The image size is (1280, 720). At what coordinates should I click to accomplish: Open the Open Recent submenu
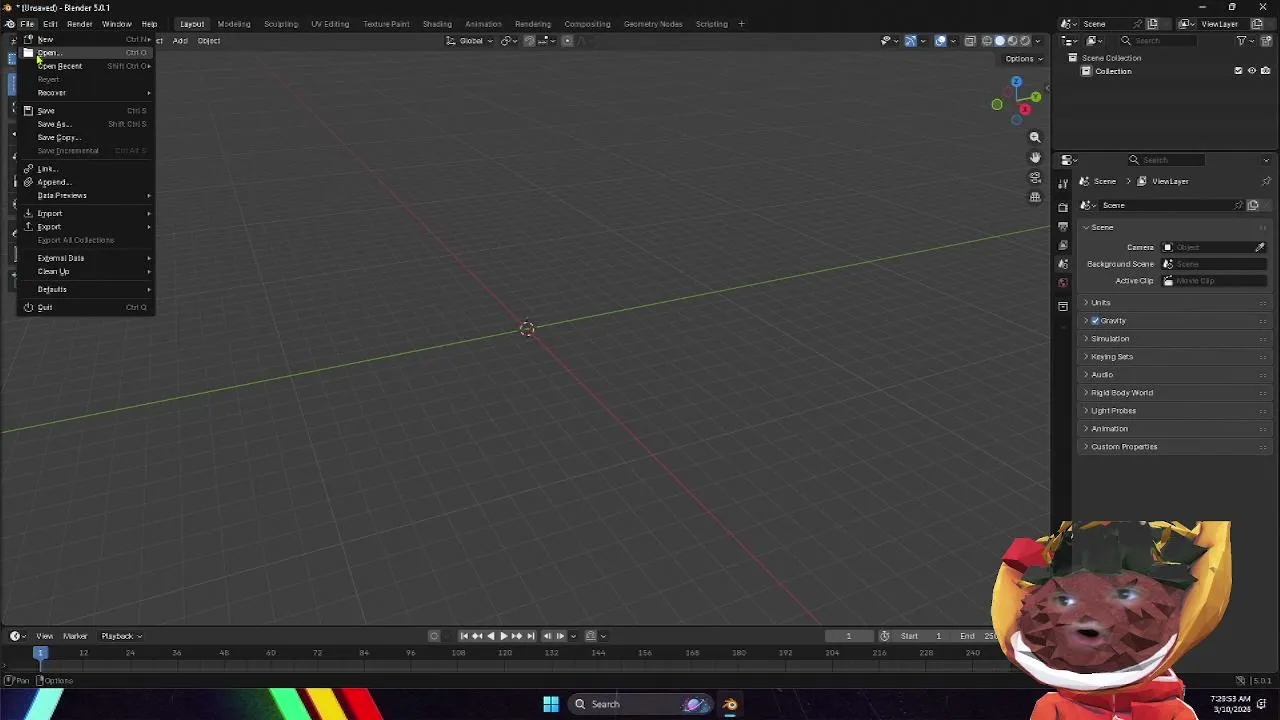86,66
